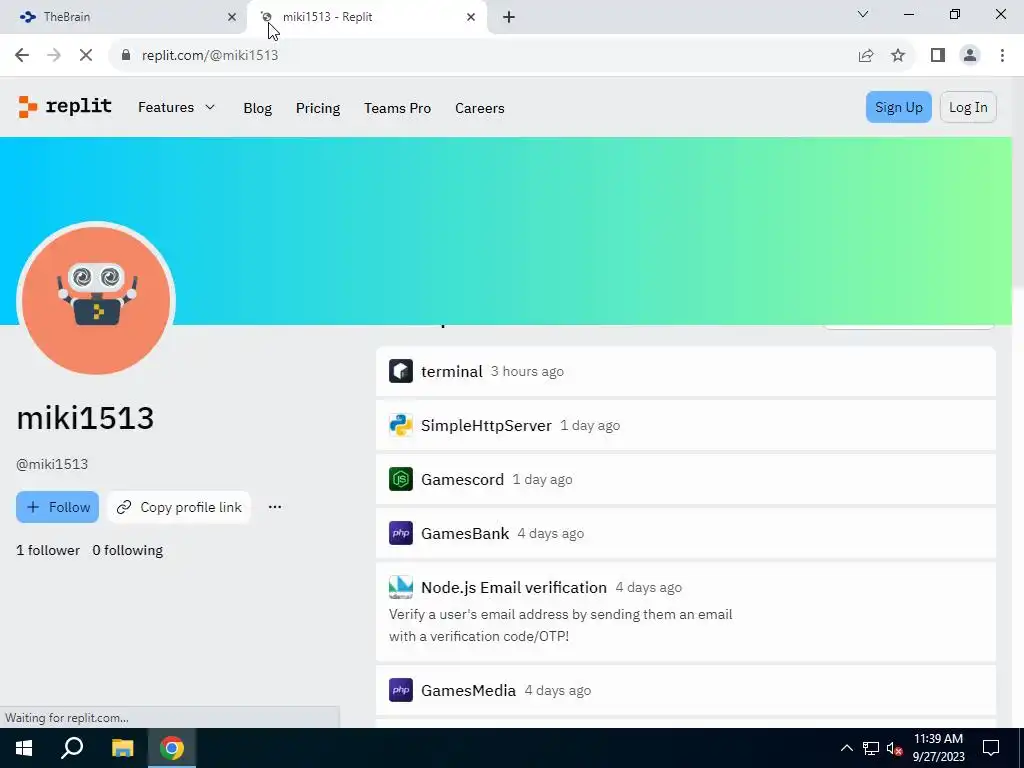Viewport: 1024px width, 768px height.
Task: Click the Log In button
Action: (968, 107)
